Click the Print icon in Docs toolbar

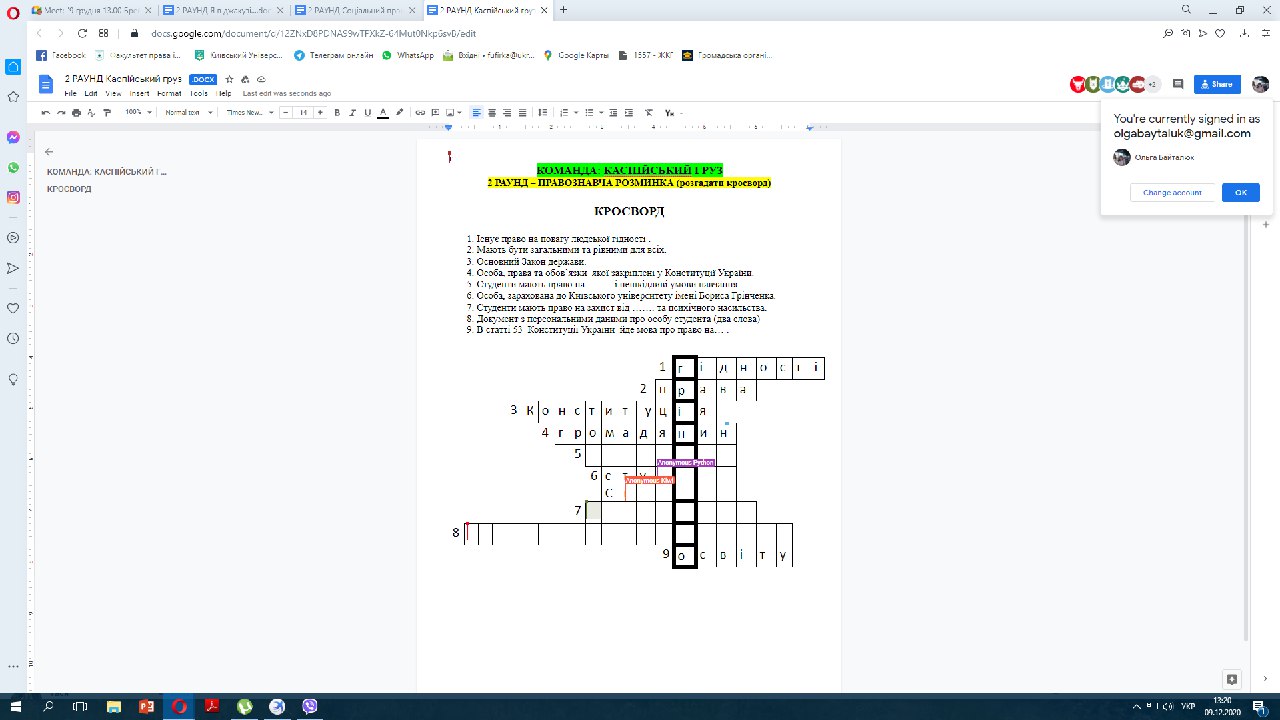[75, 113]
